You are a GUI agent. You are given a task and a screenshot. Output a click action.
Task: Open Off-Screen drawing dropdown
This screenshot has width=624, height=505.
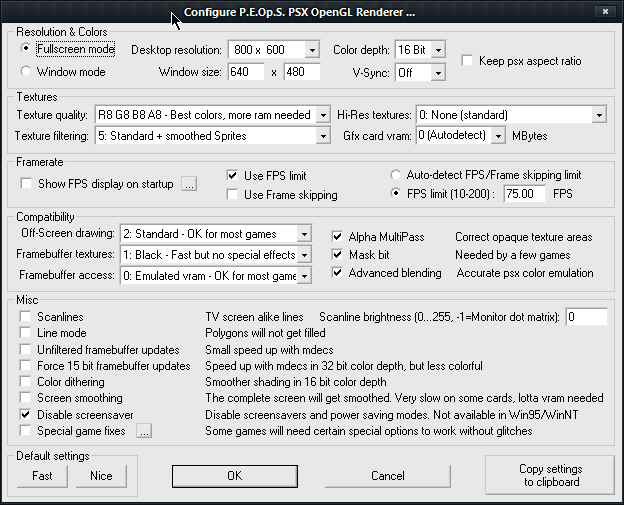(216, 234)
